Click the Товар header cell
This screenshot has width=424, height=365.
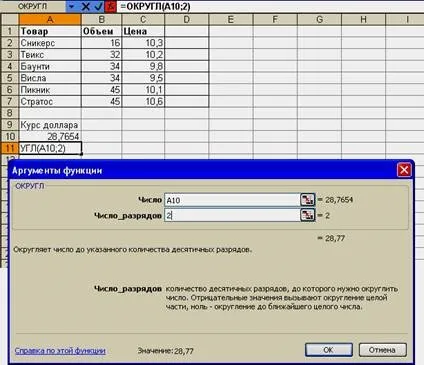click(50, 31)
